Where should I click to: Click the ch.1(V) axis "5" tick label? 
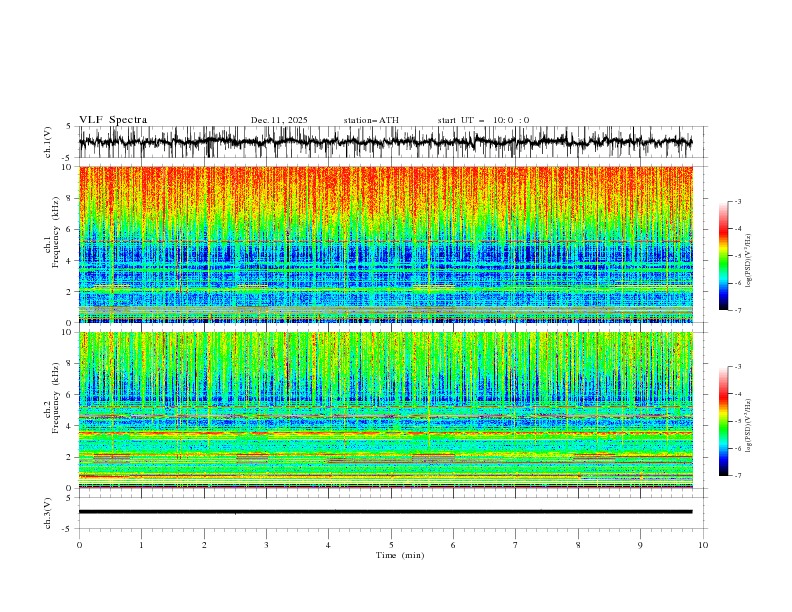coord(69,127)
